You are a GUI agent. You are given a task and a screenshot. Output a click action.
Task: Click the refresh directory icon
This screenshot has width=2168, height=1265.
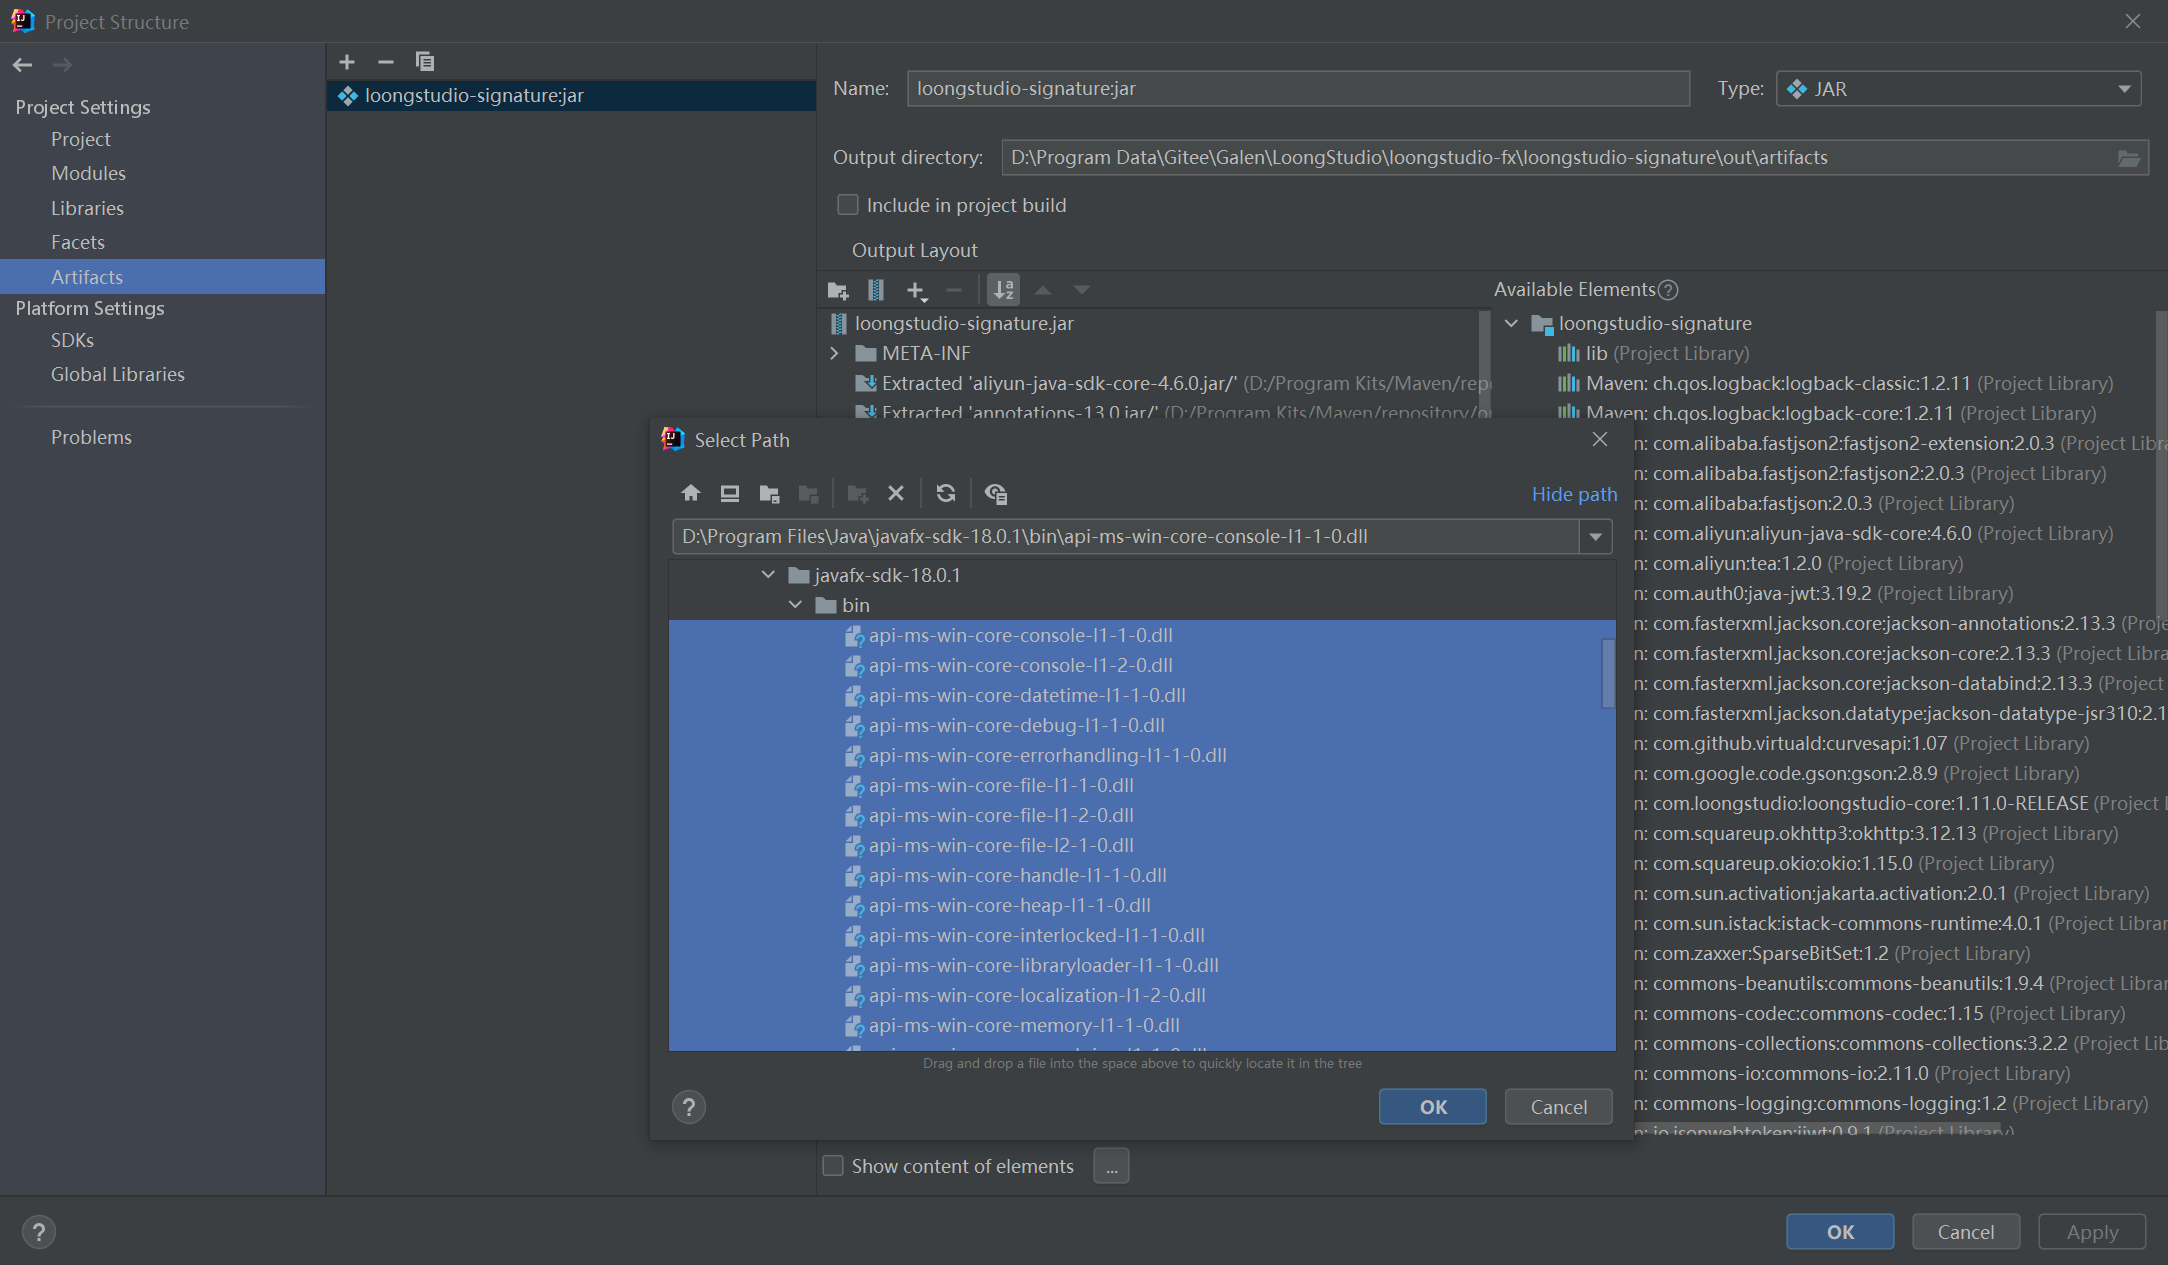(x=944, y=492)
